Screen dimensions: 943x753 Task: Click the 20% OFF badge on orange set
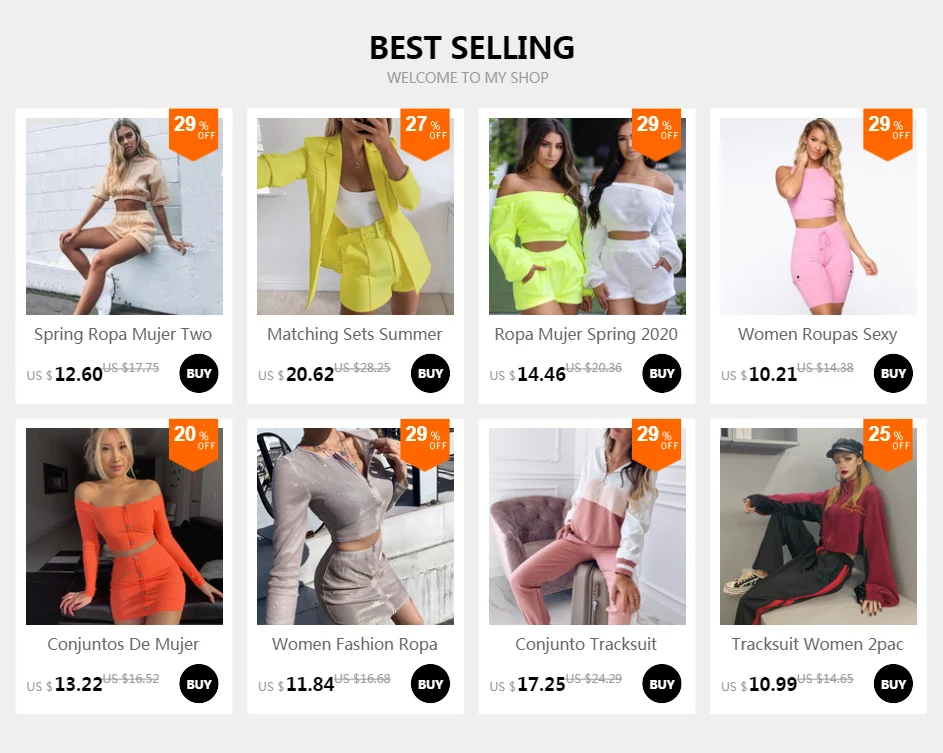pyautogui.click(x=194, y=445)
